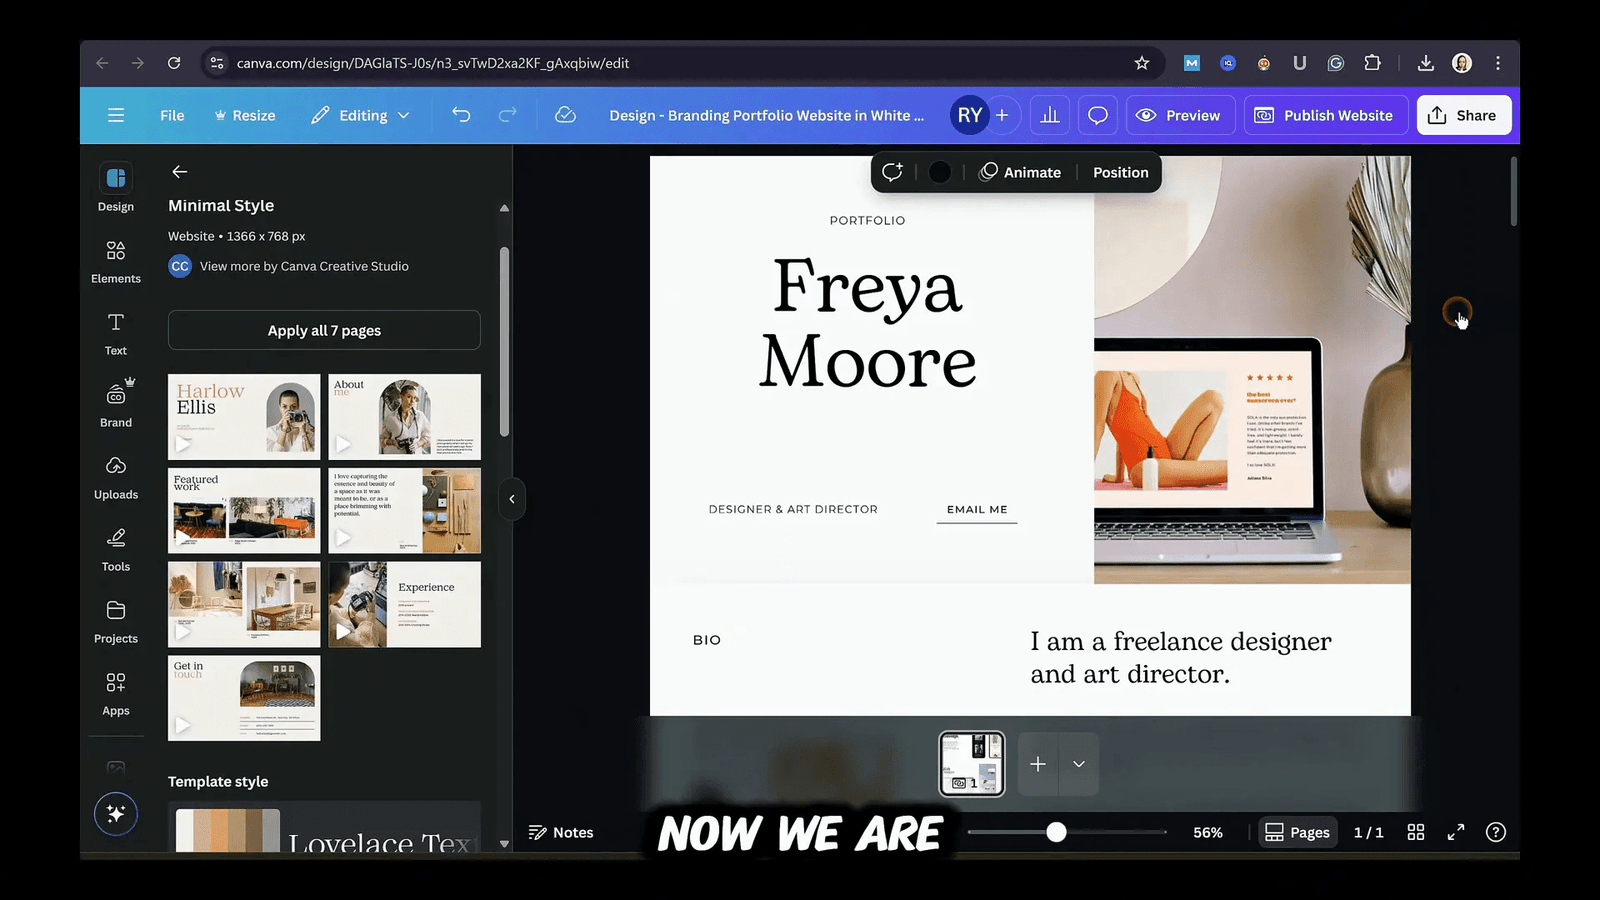The height and width of the screenshot is (900, 1600).
Task: Reload the browser page
Action: pos(174,63)
